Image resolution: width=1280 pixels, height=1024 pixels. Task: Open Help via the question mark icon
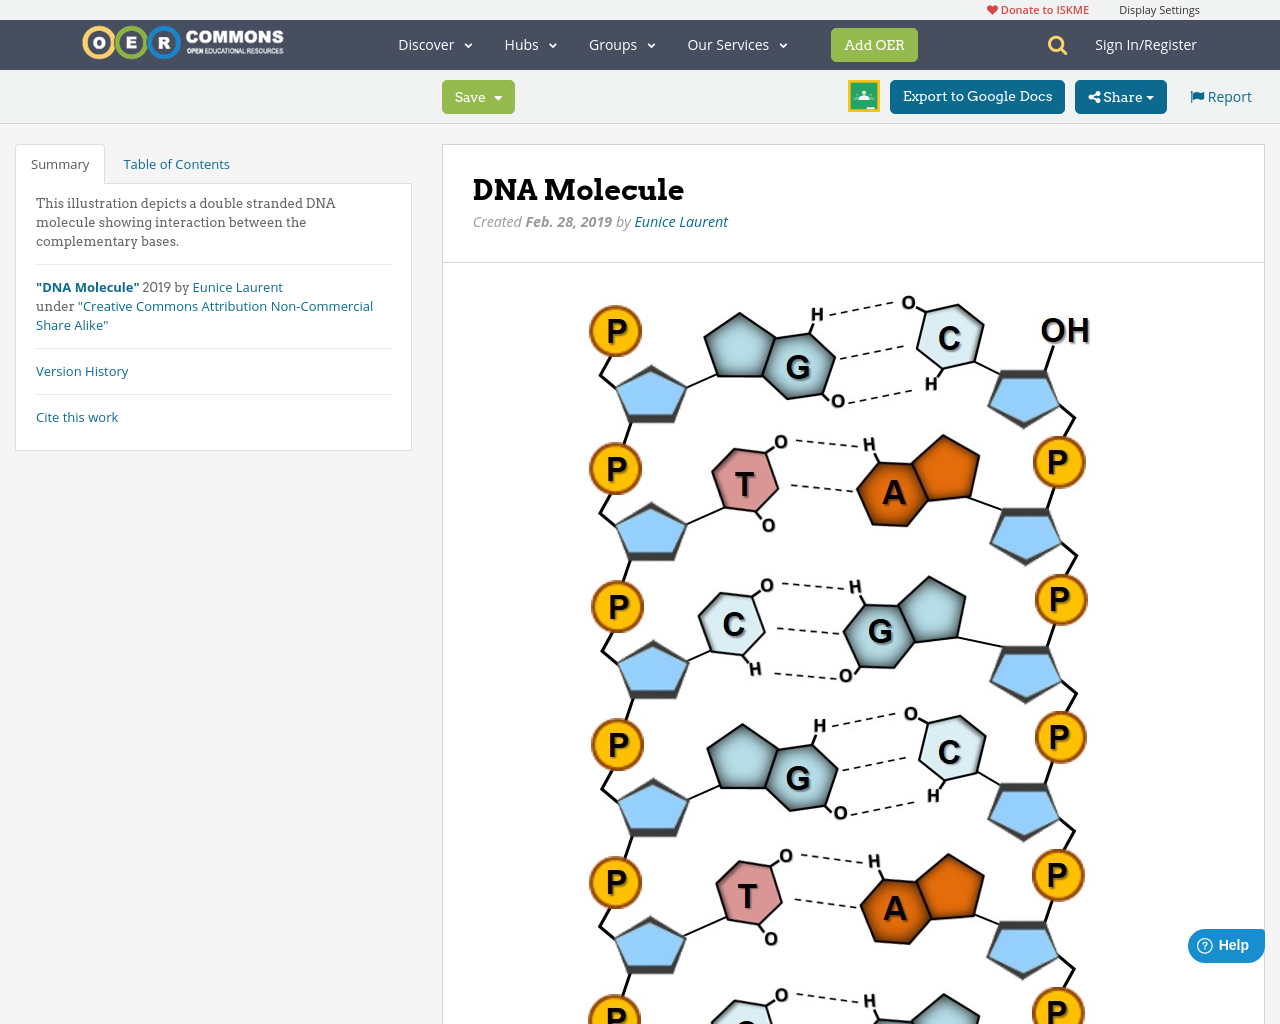point(1203,944)
